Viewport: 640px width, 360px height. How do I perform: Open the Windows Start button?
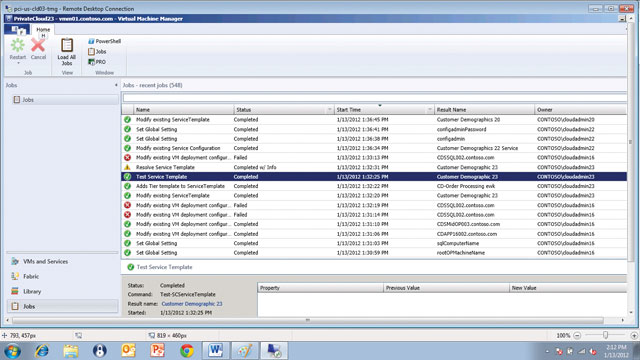12,351
